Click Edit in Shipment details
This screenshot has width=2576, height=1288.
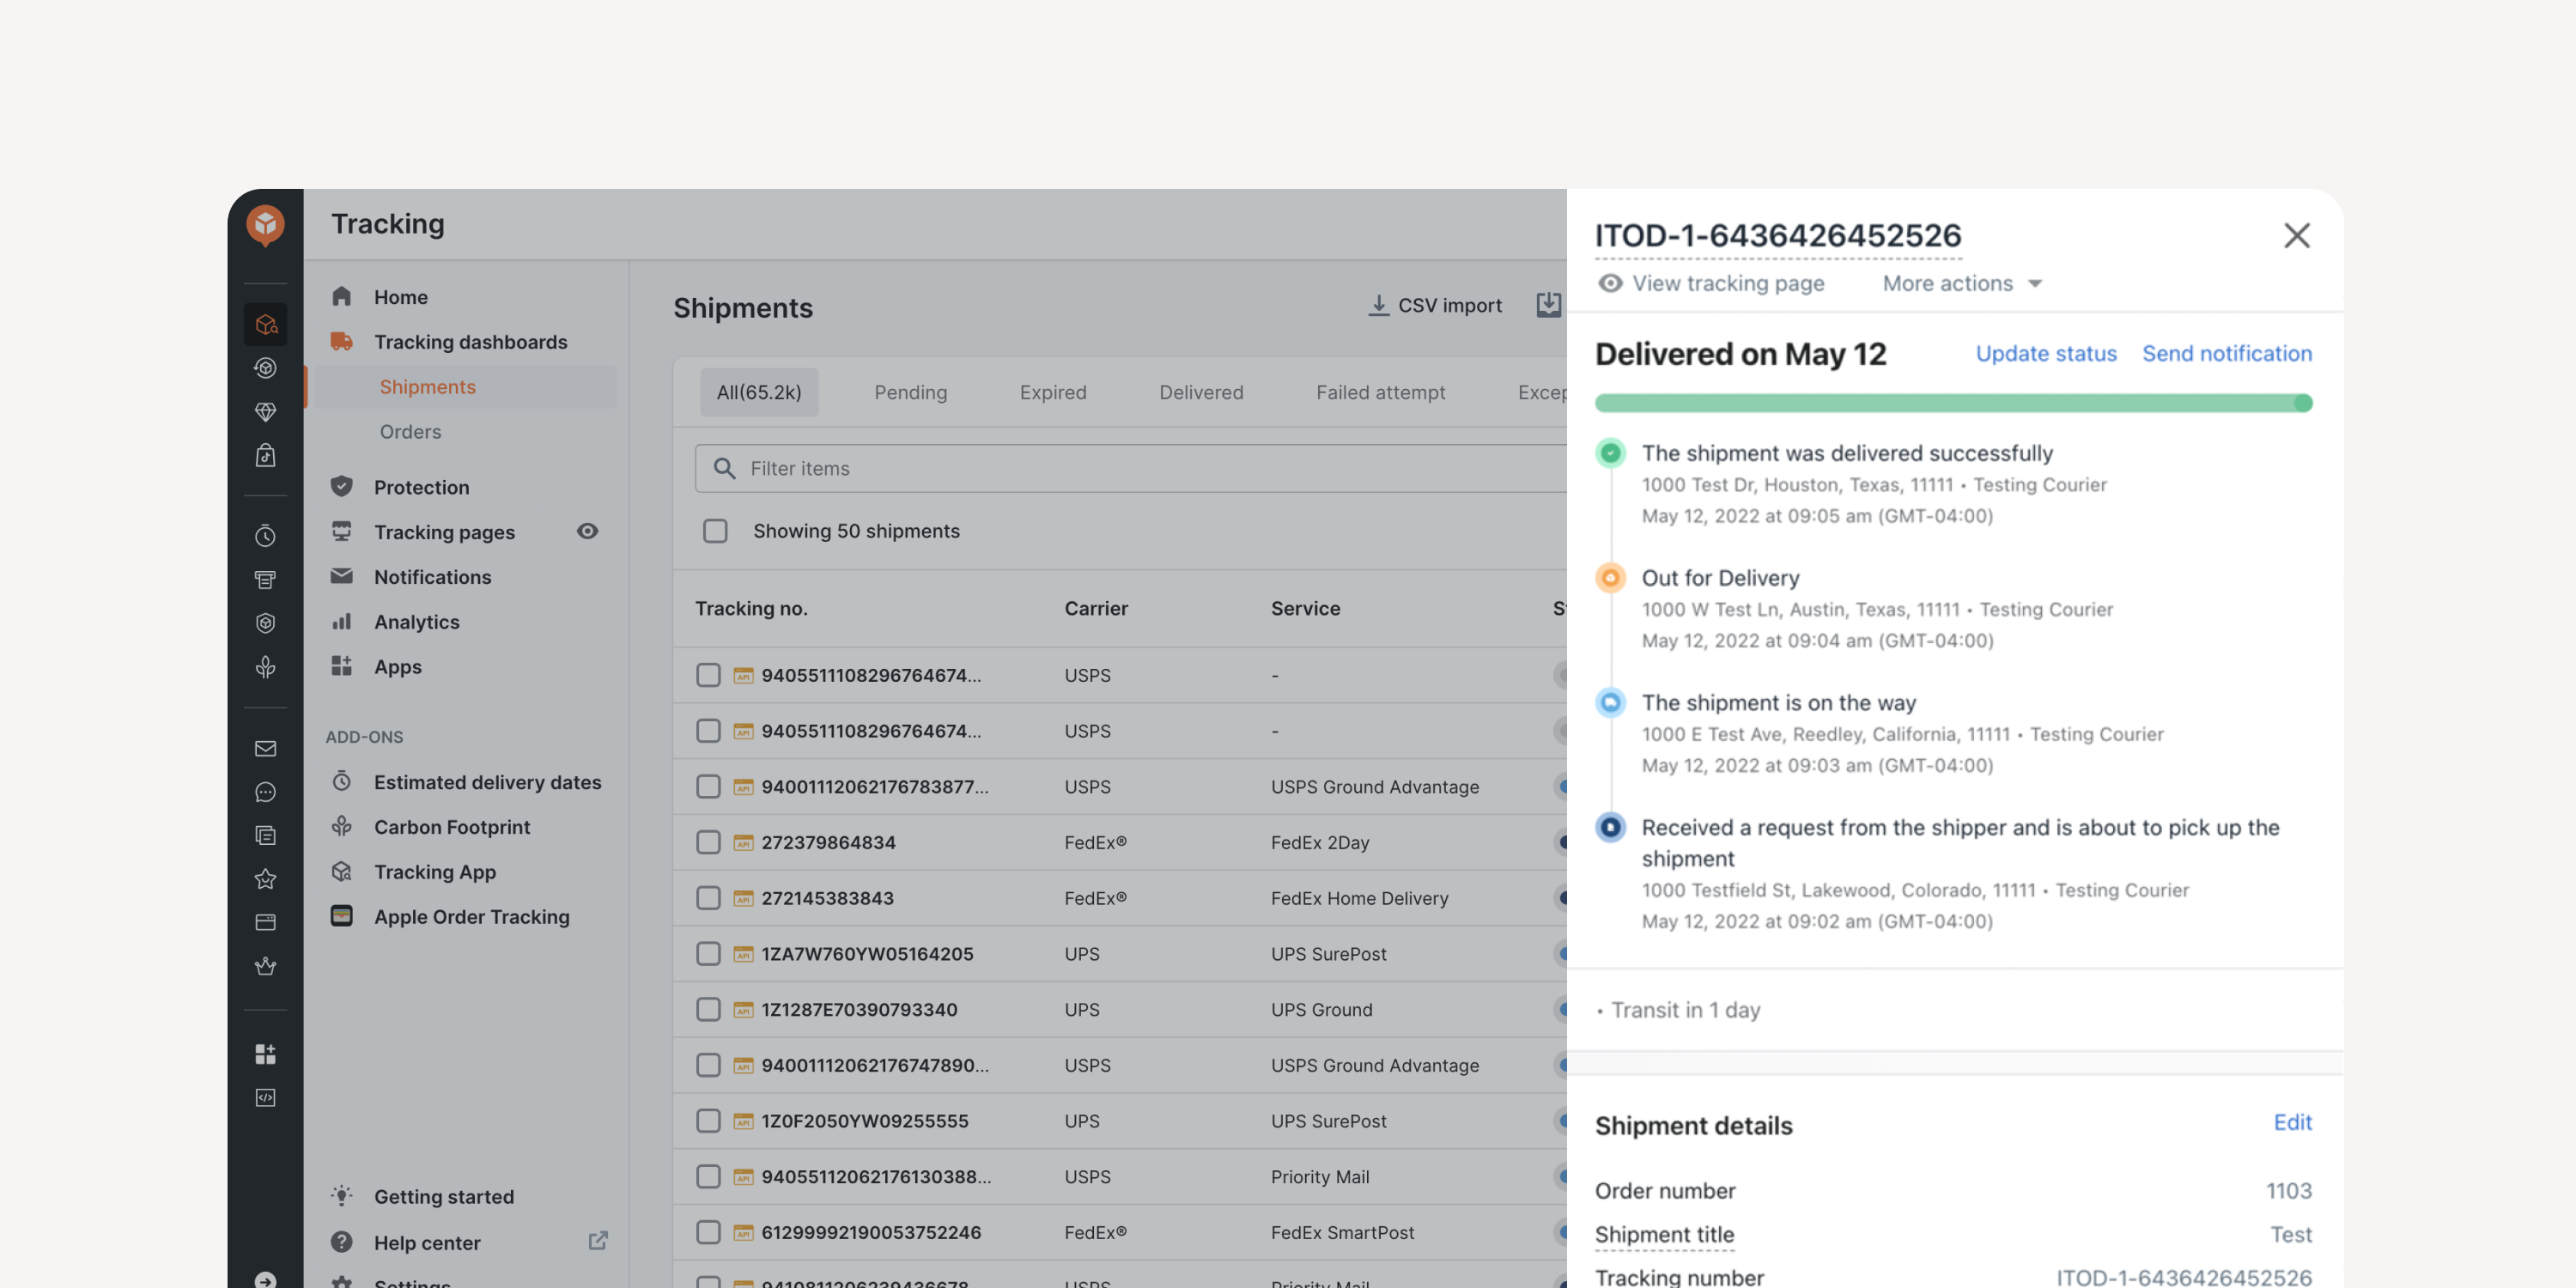click(2292, 1122)
